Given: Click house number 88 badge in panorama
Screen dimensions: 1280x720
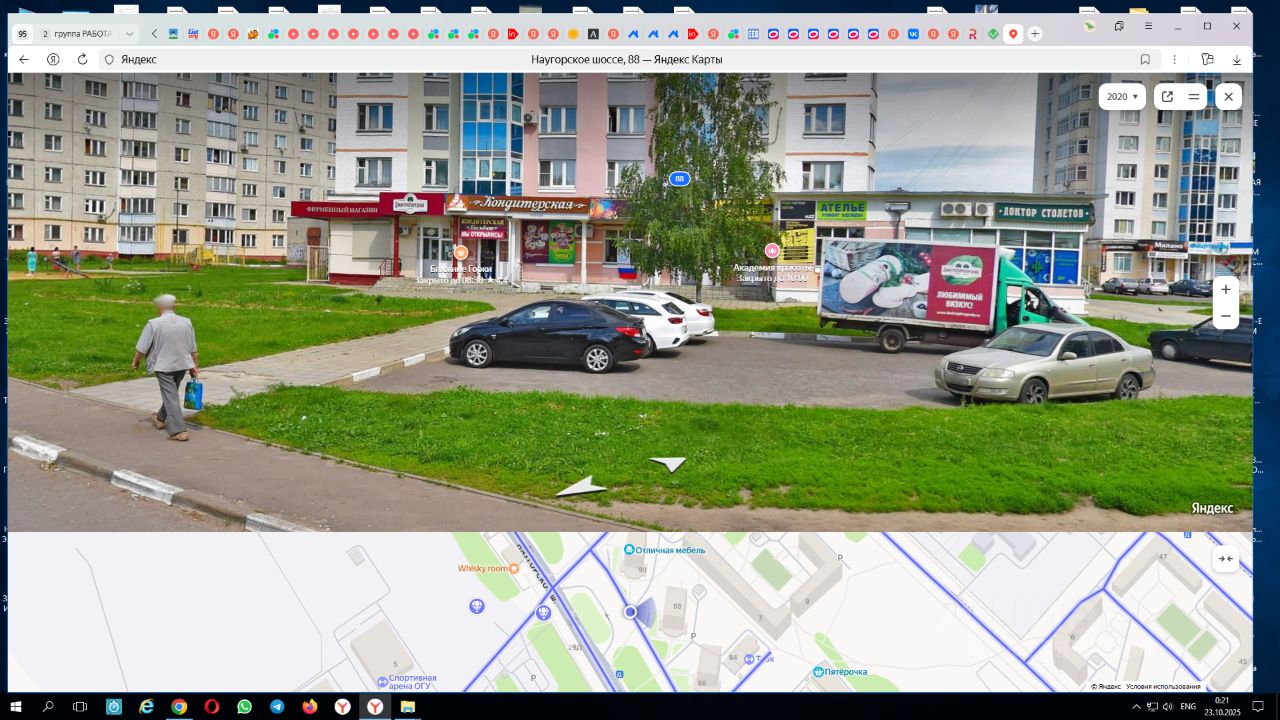Looking at the screenshot, I should (x=679, y=179).
